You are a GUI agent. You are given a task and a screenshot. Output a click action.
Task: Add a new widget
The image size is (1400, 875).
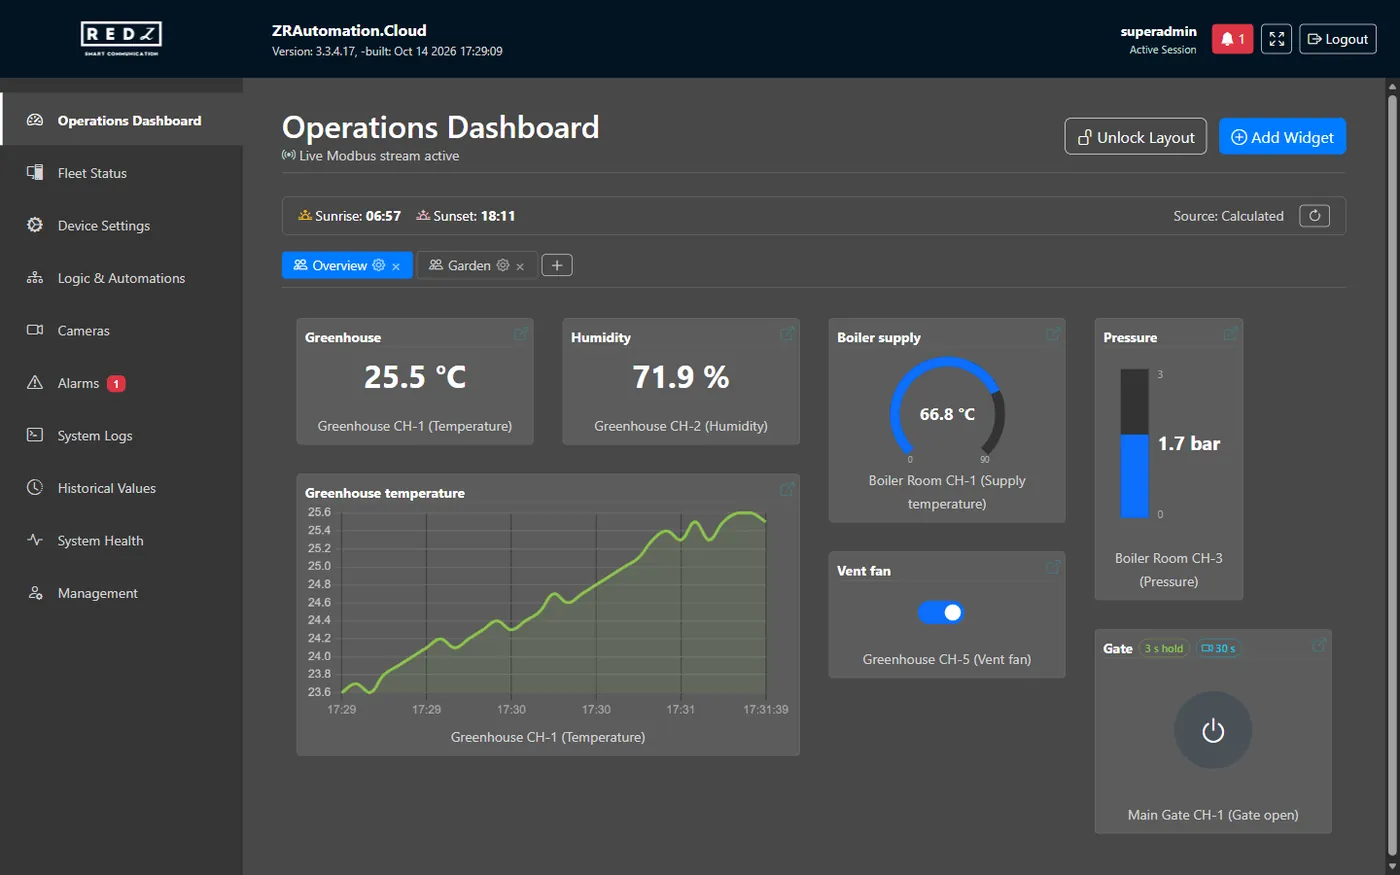click(x=1282, y=137)
